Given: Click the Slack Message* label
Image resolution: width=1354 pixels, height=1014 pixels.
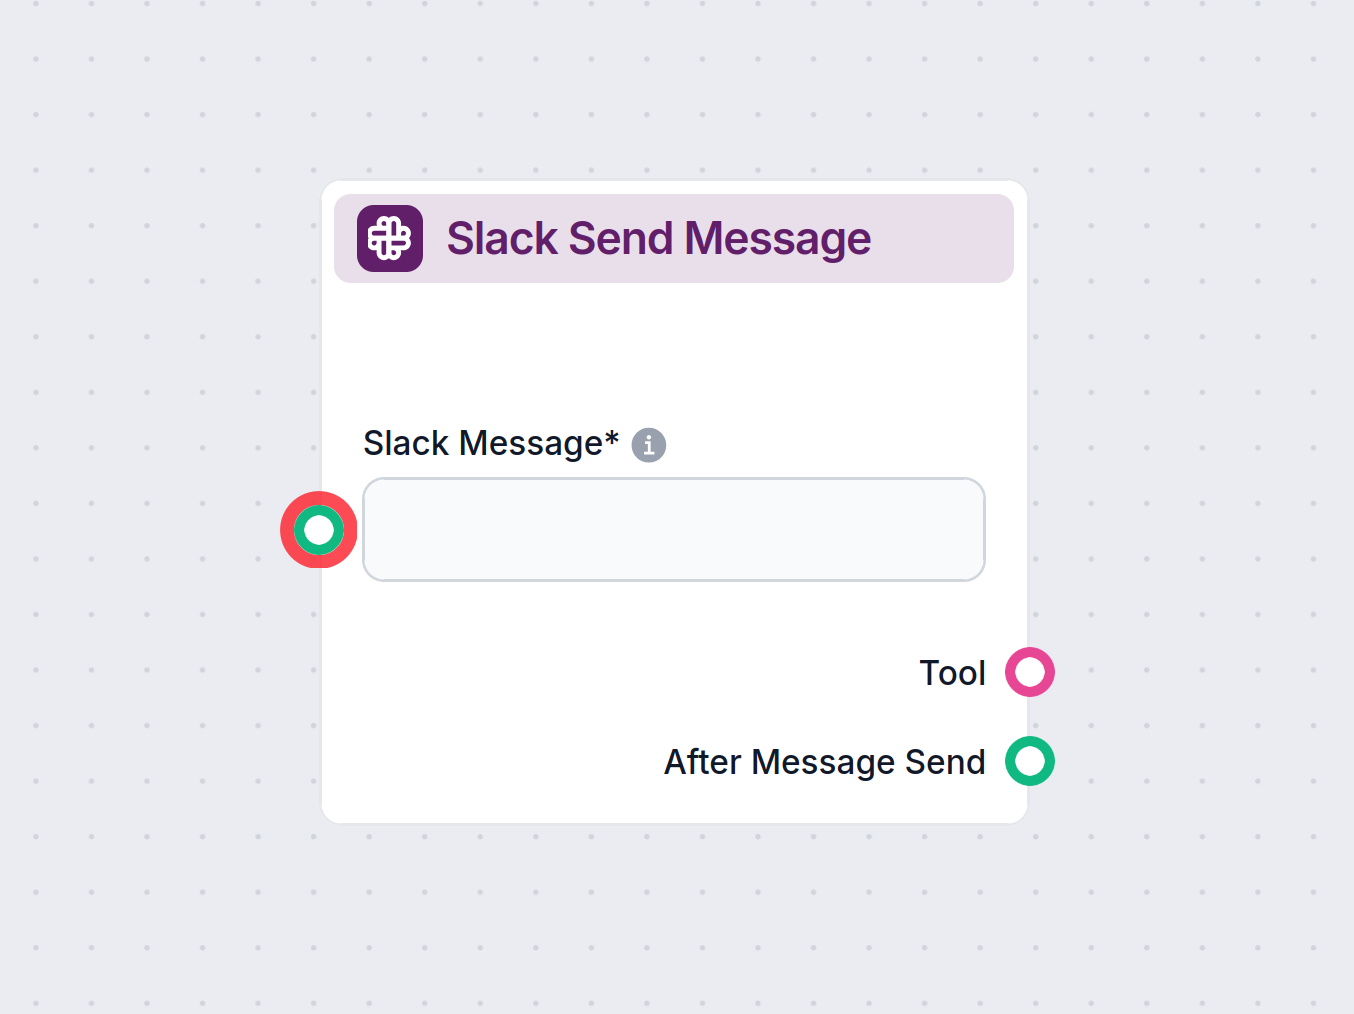Looking at the screenshot, I should pos(489,443).
